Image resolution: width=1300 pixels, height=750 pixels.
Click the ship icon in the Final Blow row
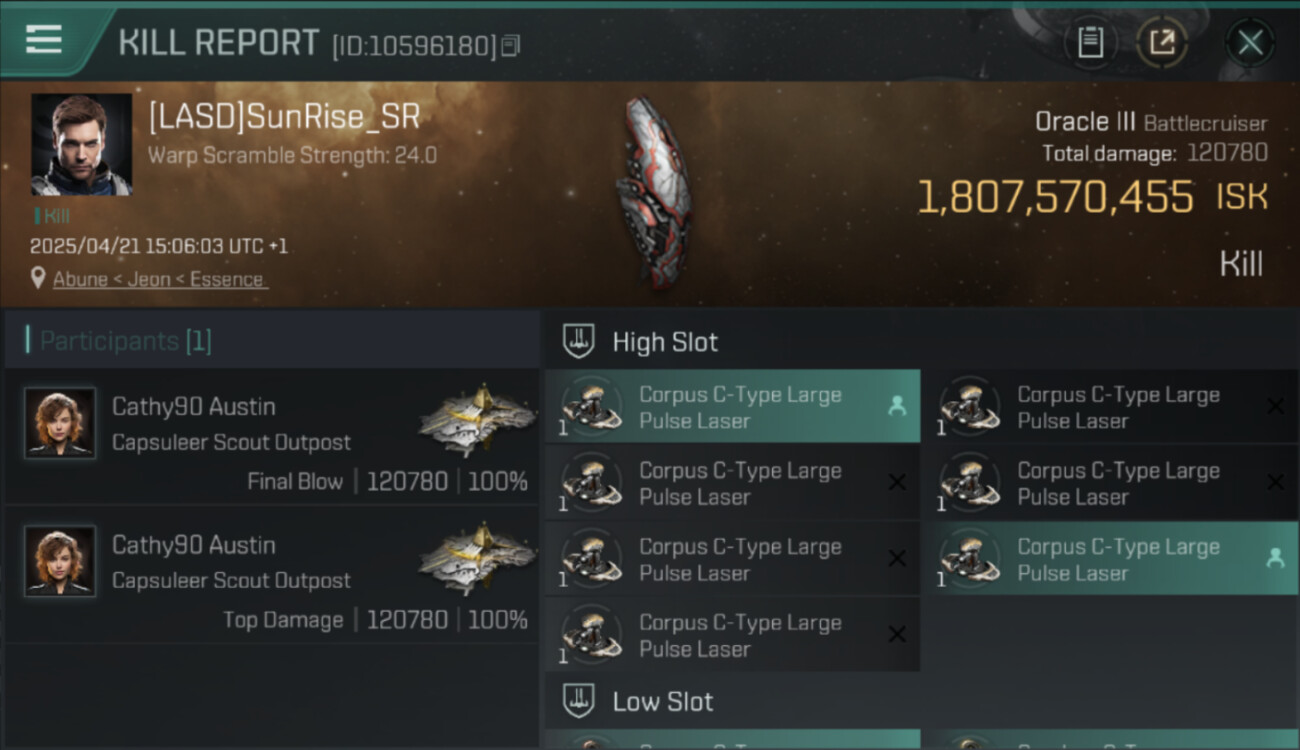click(477, 420)
